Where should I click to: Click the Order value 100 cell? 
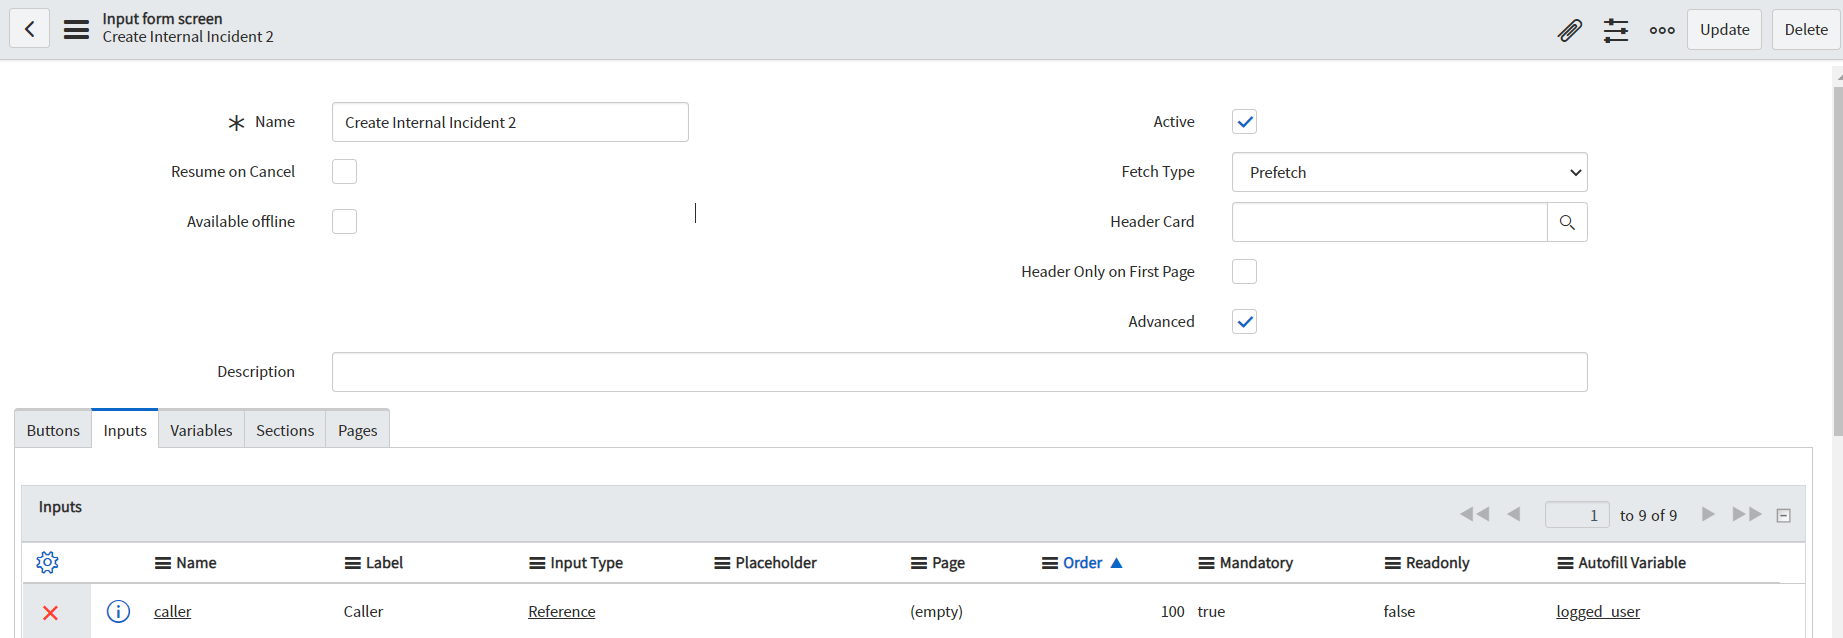pos(1172,612)
